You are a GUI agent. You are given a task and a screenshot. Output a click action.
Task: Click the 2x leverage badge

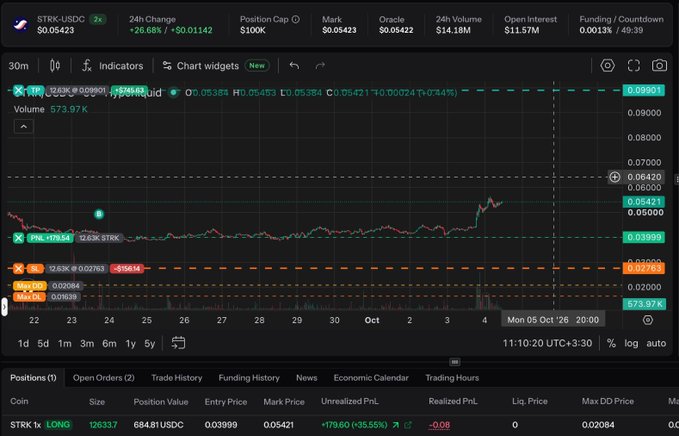pos(98,19)
